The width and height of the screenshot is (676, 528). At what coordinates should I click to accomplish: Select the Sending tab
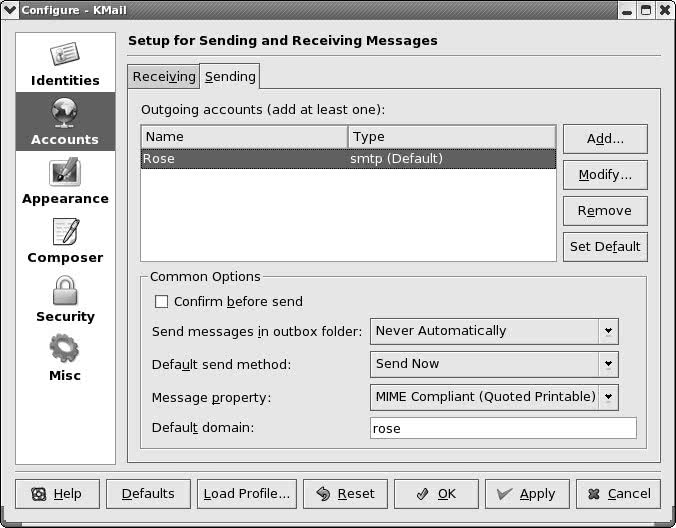(230, 77)
